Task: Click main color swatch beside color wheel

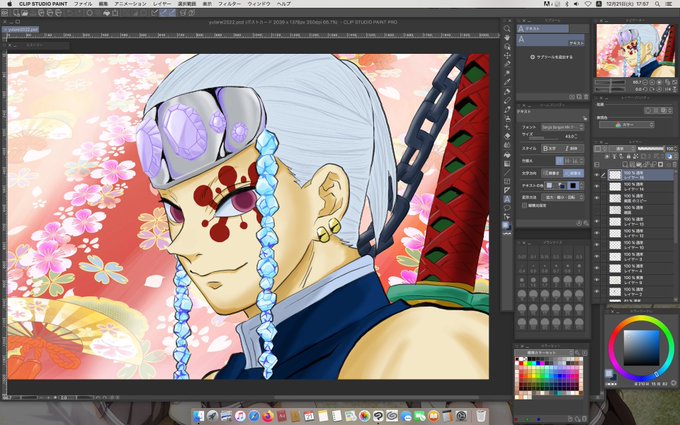Action: 609,373
